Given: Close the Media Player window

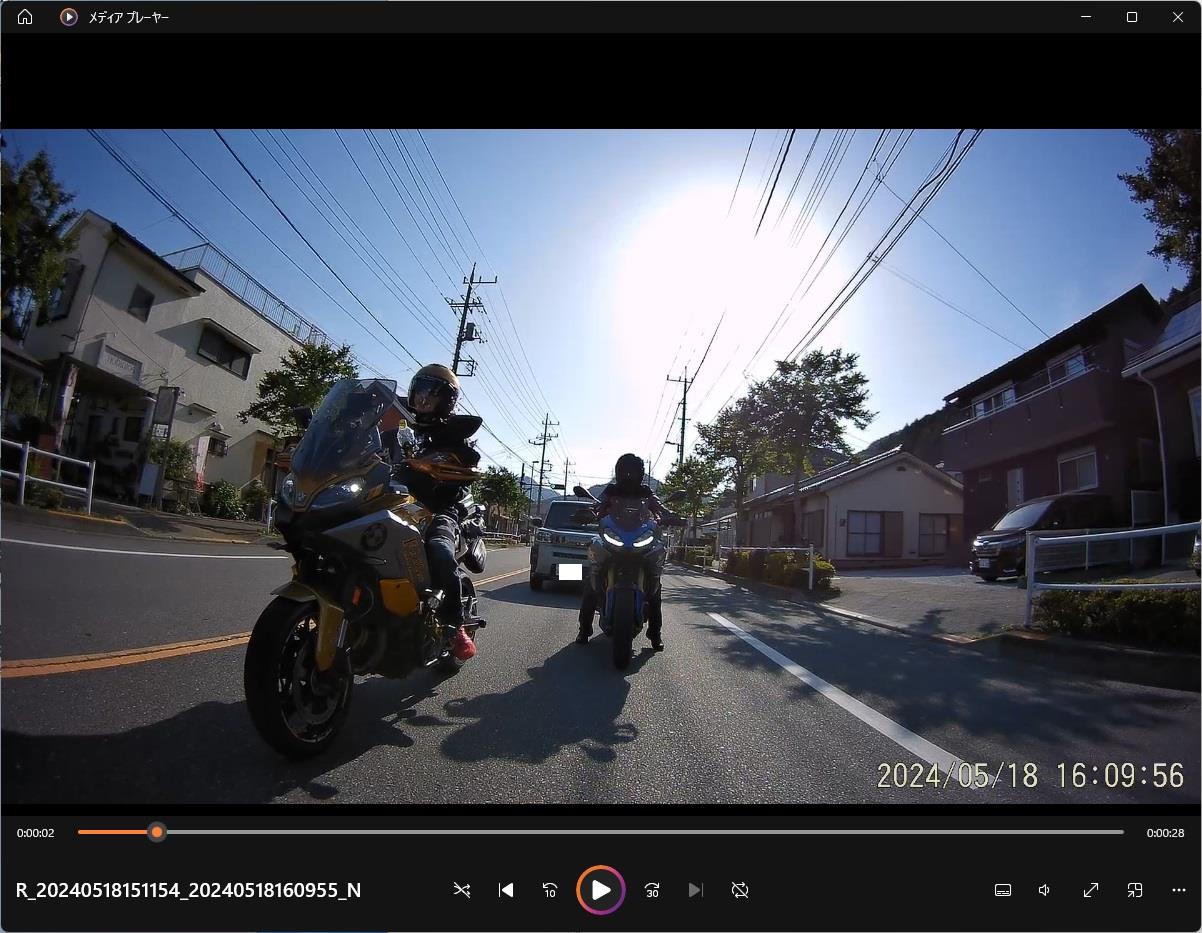Looking at the screenshot, I should coord(1178,17).
